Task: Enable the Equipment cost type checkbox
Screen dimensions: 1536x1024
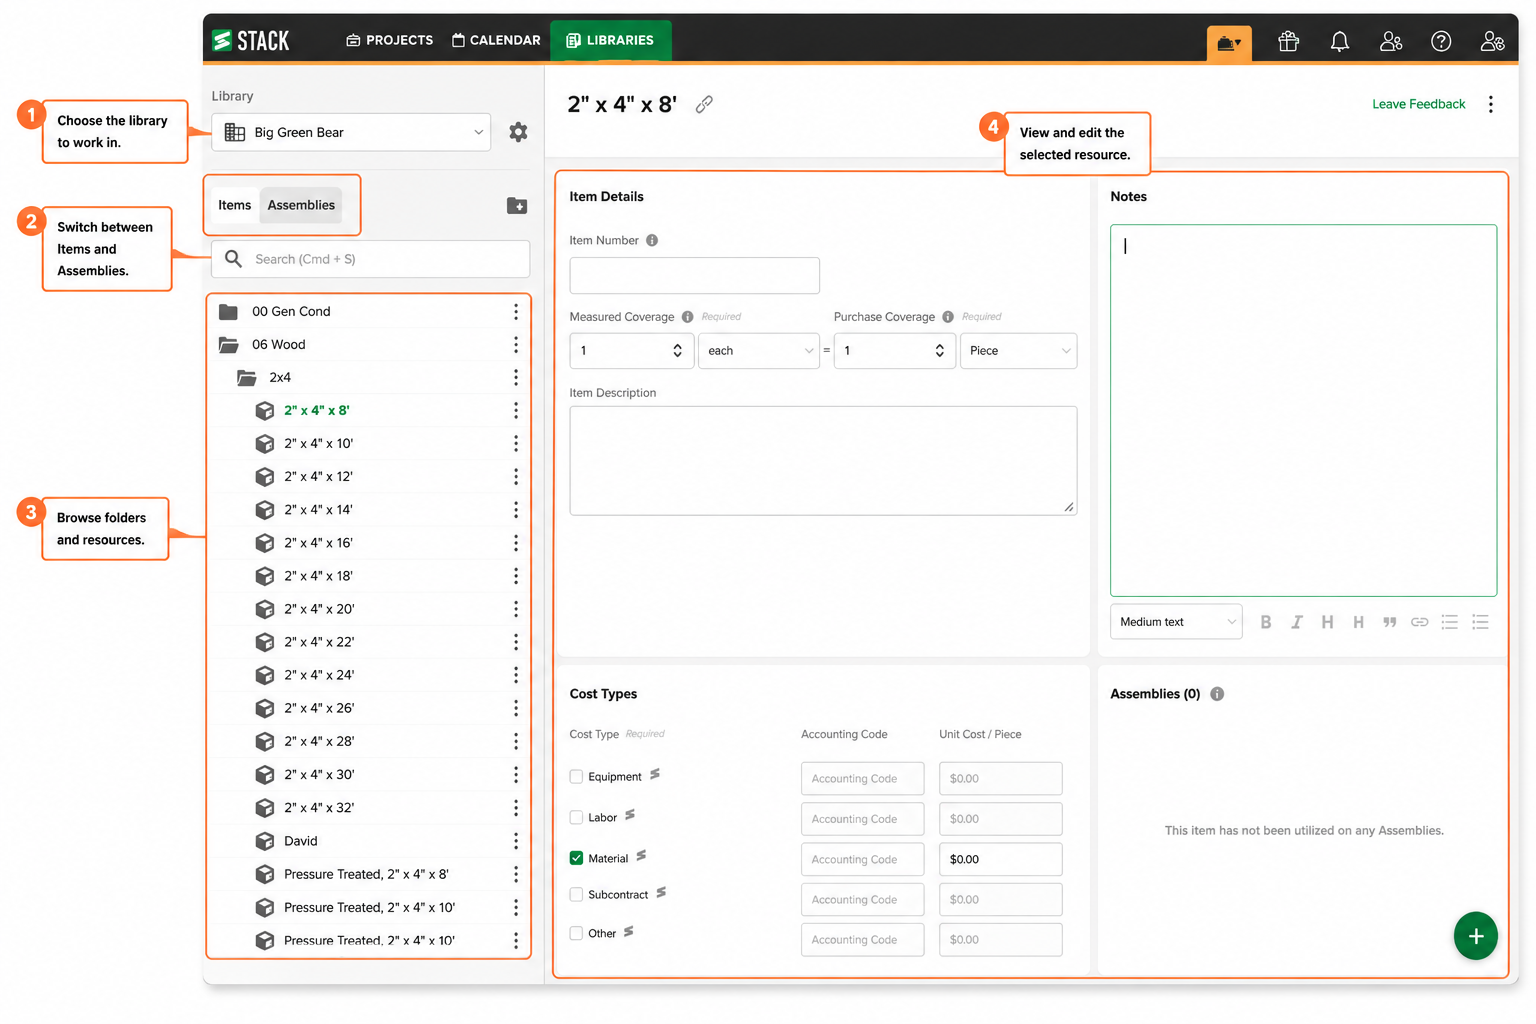Action: [576, 777]
